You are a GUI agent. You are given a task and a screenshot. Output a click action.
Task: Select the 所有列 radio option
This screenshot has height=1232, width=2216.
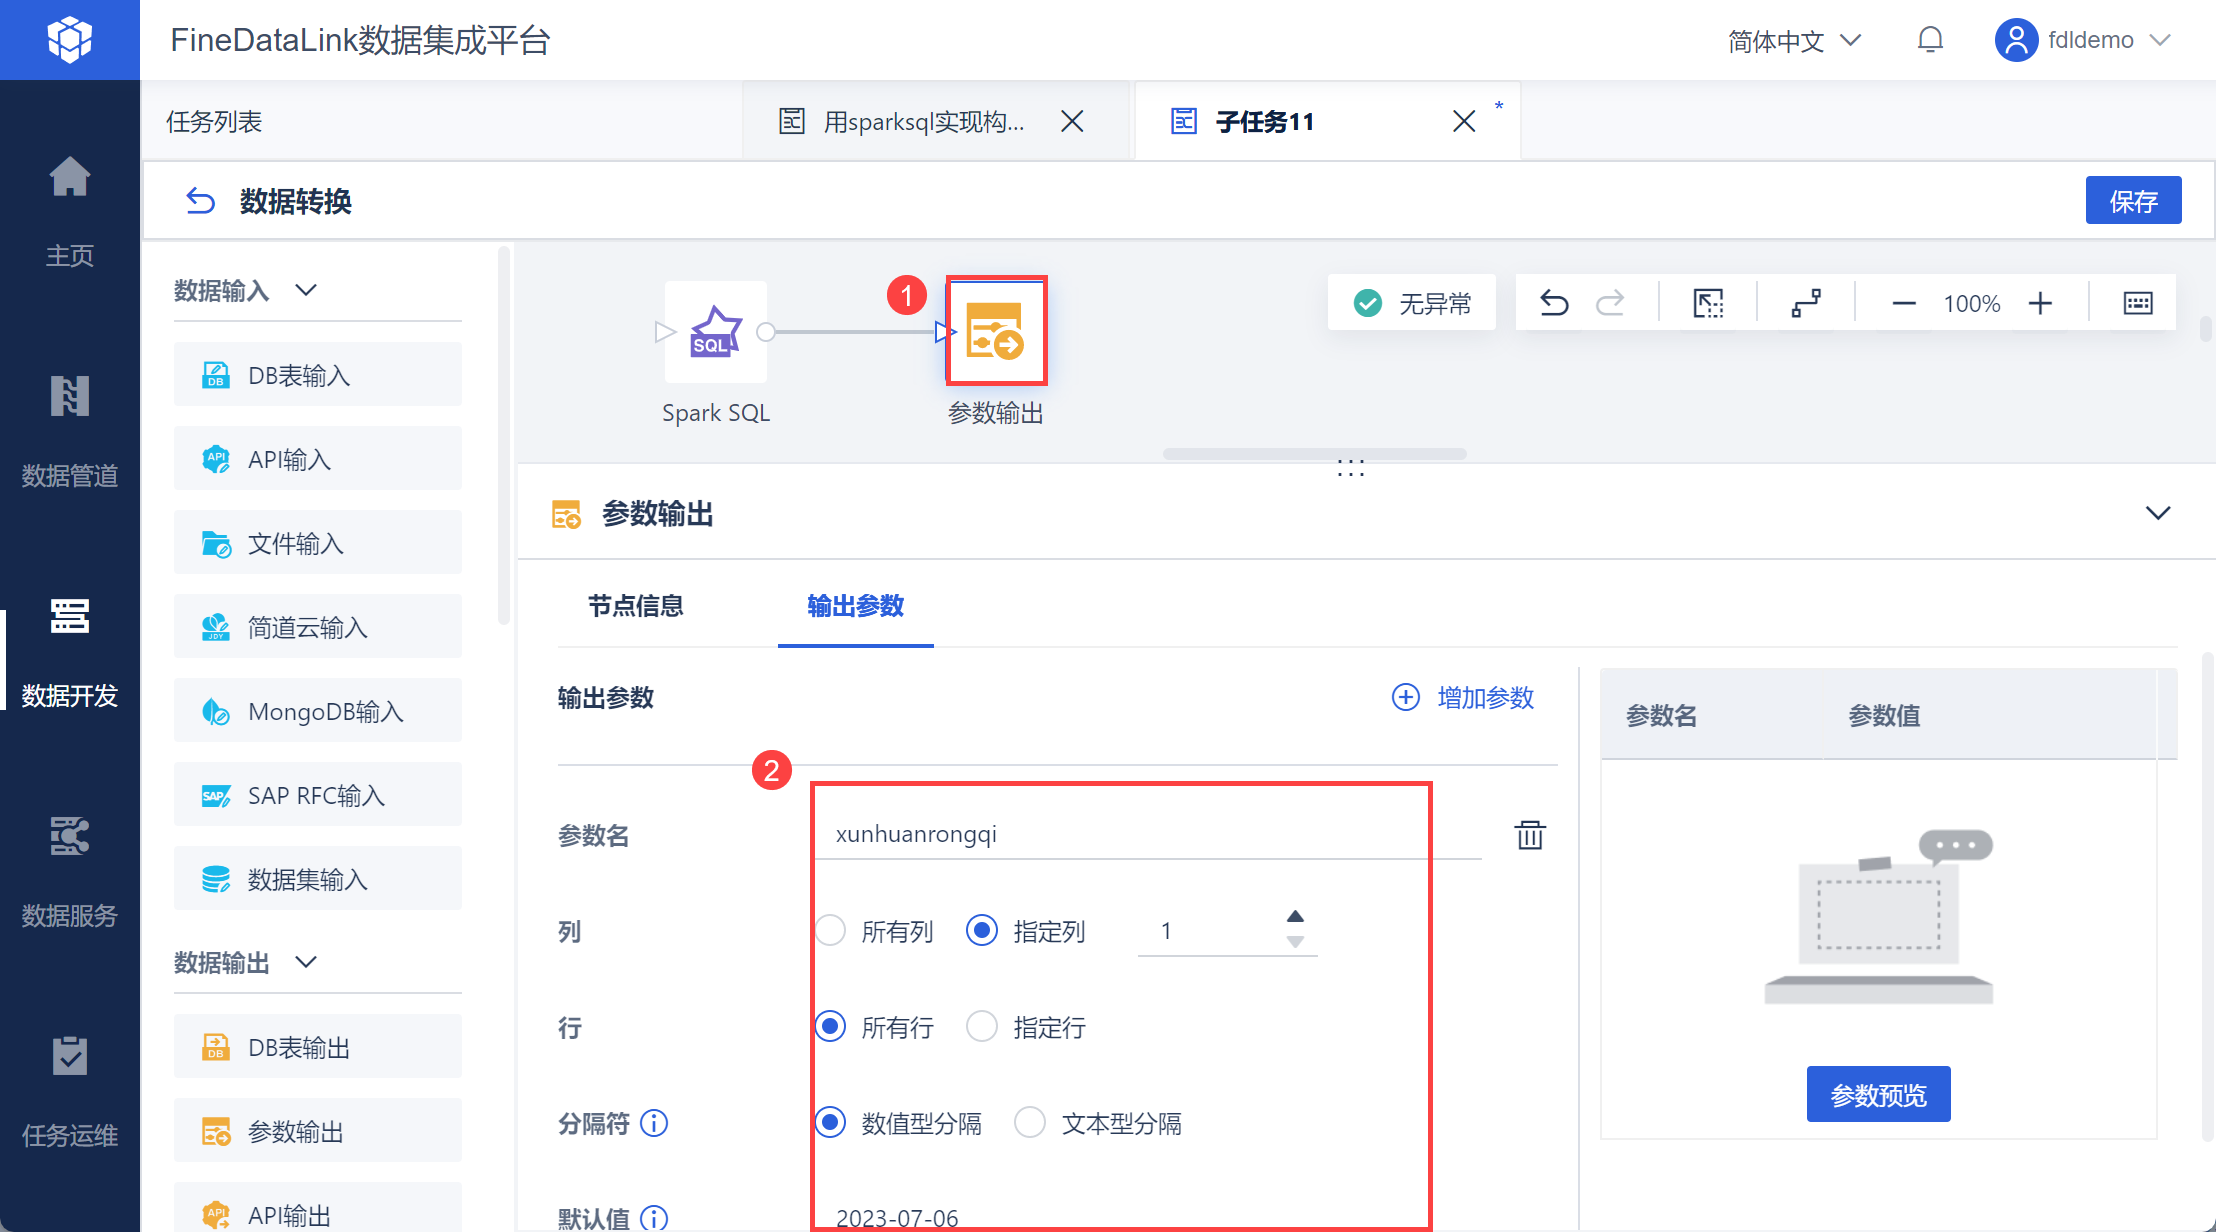(x=831, y=931)
